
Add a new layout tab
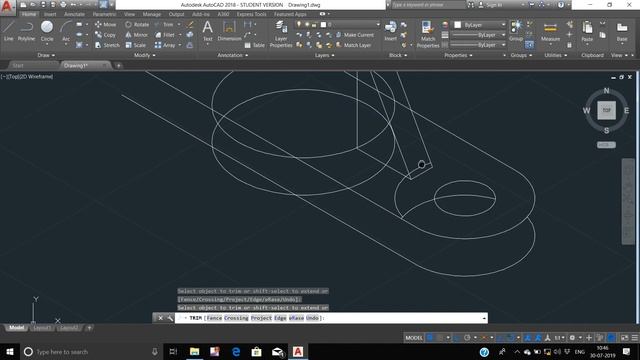(x=89, y=328)
